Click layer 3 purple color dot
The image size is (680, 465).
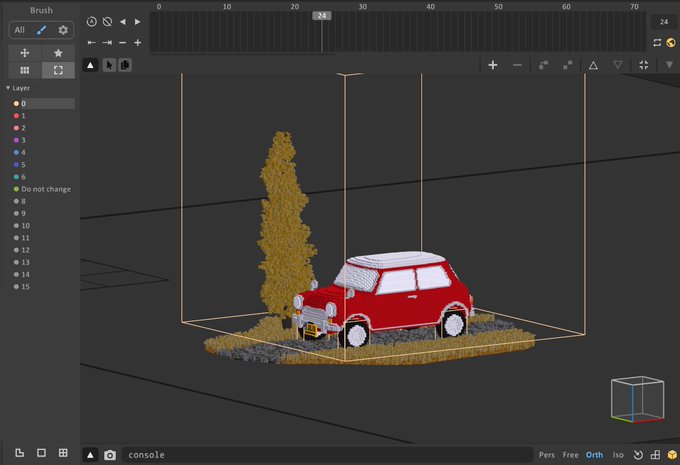pos(16,140)
